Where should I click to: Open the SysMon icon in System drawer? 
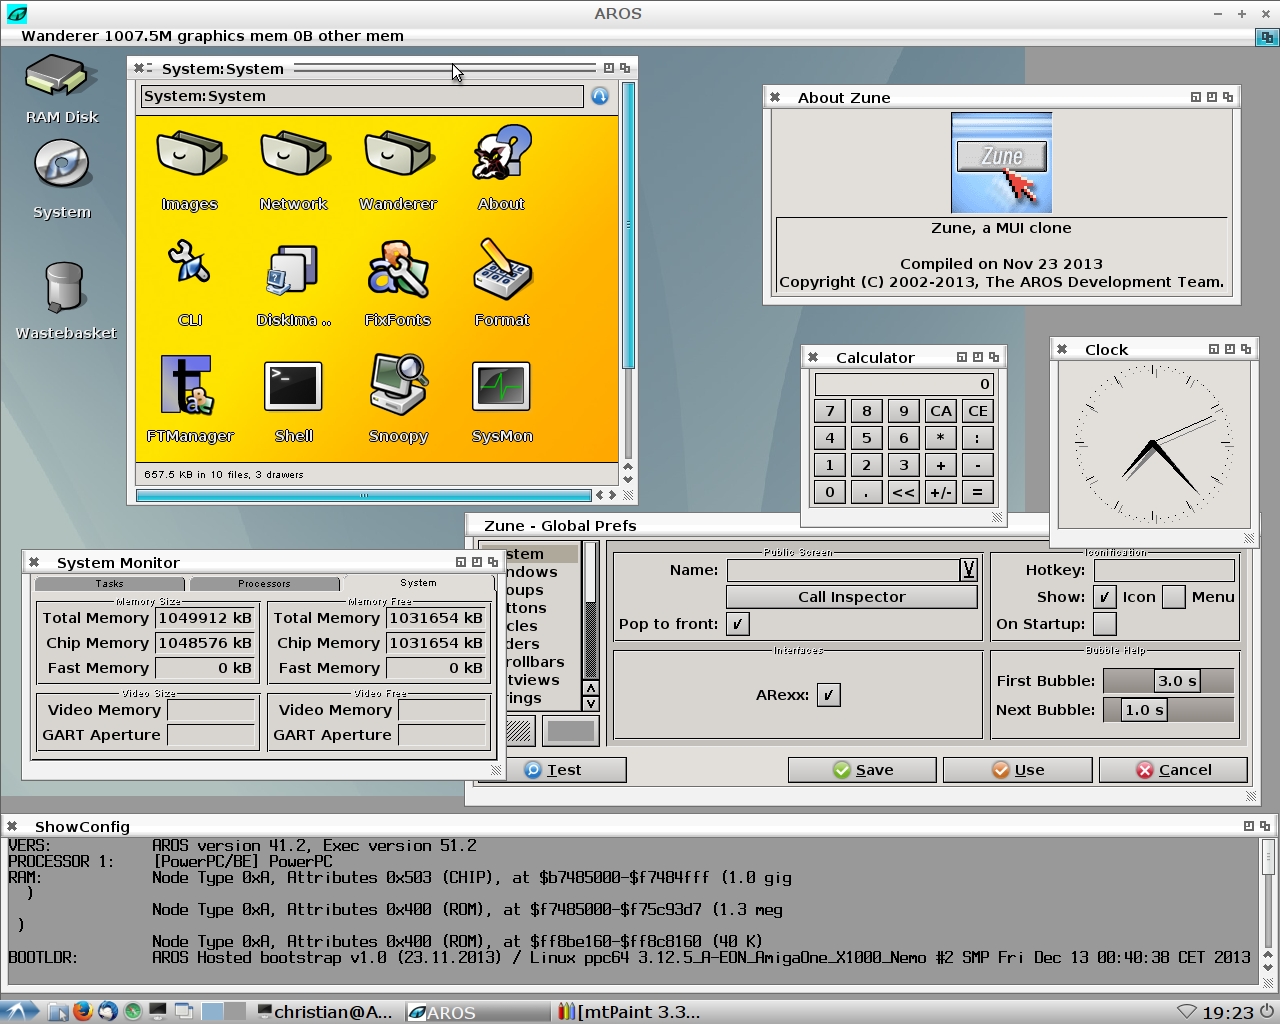[x=501, y=388]
